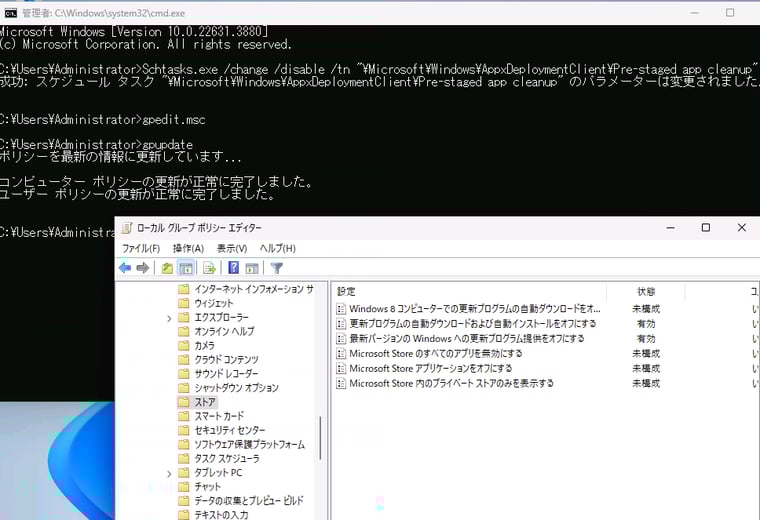Click icon of Windows 8 コンピューター policy
760x520 pixels.
pos(341,309)
